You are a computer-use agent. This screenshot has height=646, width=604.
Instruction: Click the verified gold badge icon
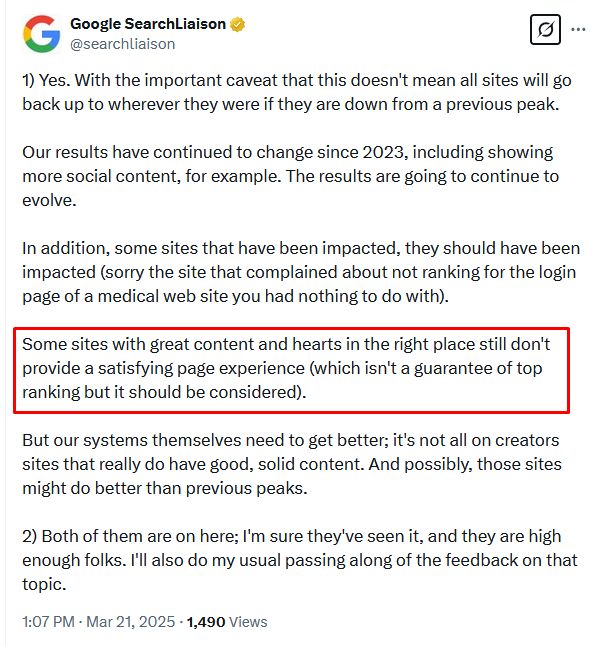[x=237, y=24]
